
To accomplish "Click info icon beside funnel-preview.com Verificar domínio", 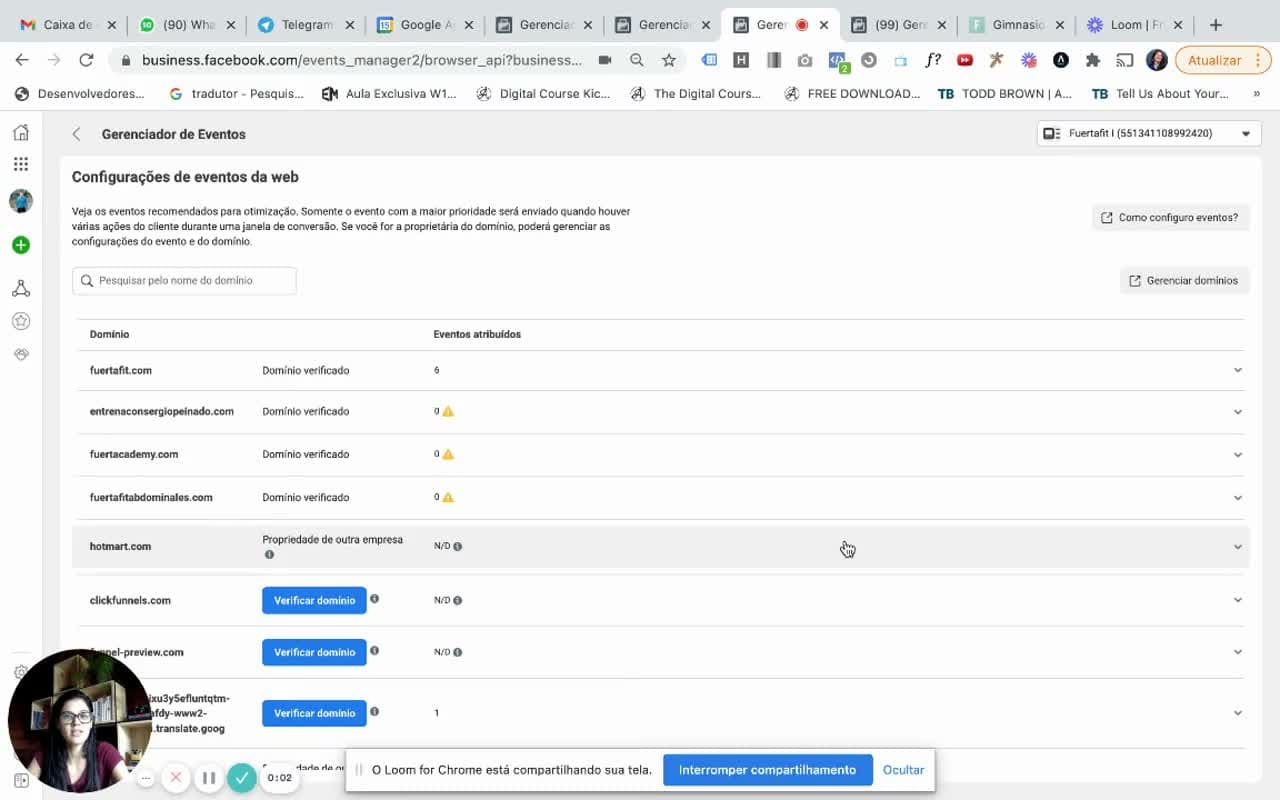I will tap(374, 650).
